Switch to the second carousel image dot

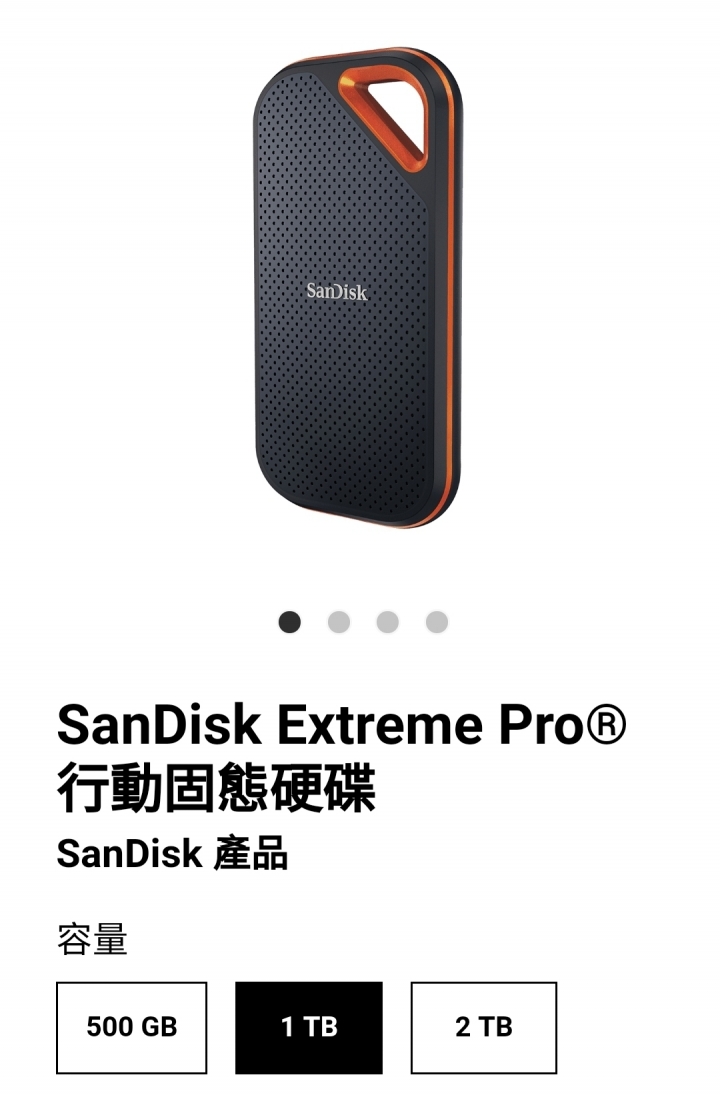pyautogui.click(x=339, y=622)
